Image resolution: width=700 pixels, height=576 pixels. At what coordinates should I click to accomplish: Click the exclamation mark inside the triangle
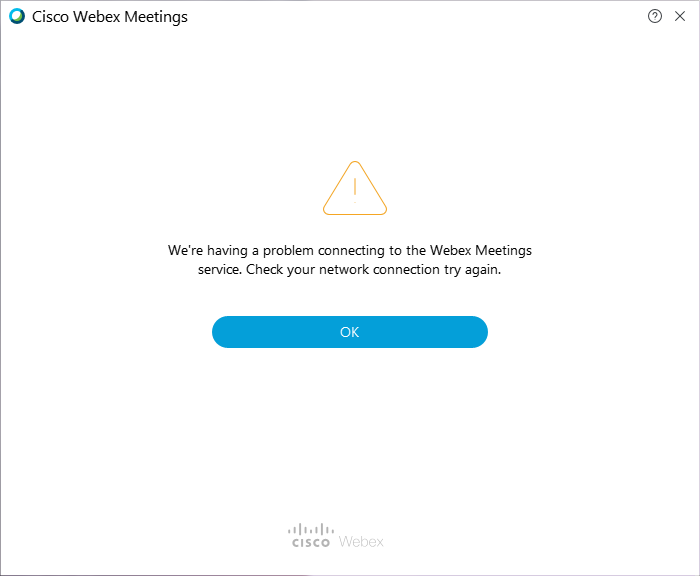pos(355,190)
